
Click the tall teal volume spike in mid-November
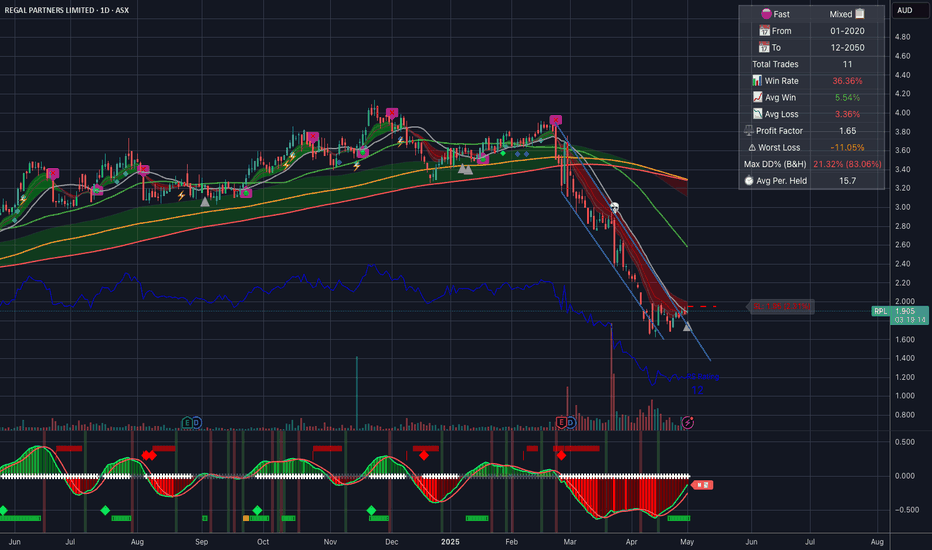click(x=357, y=392)
